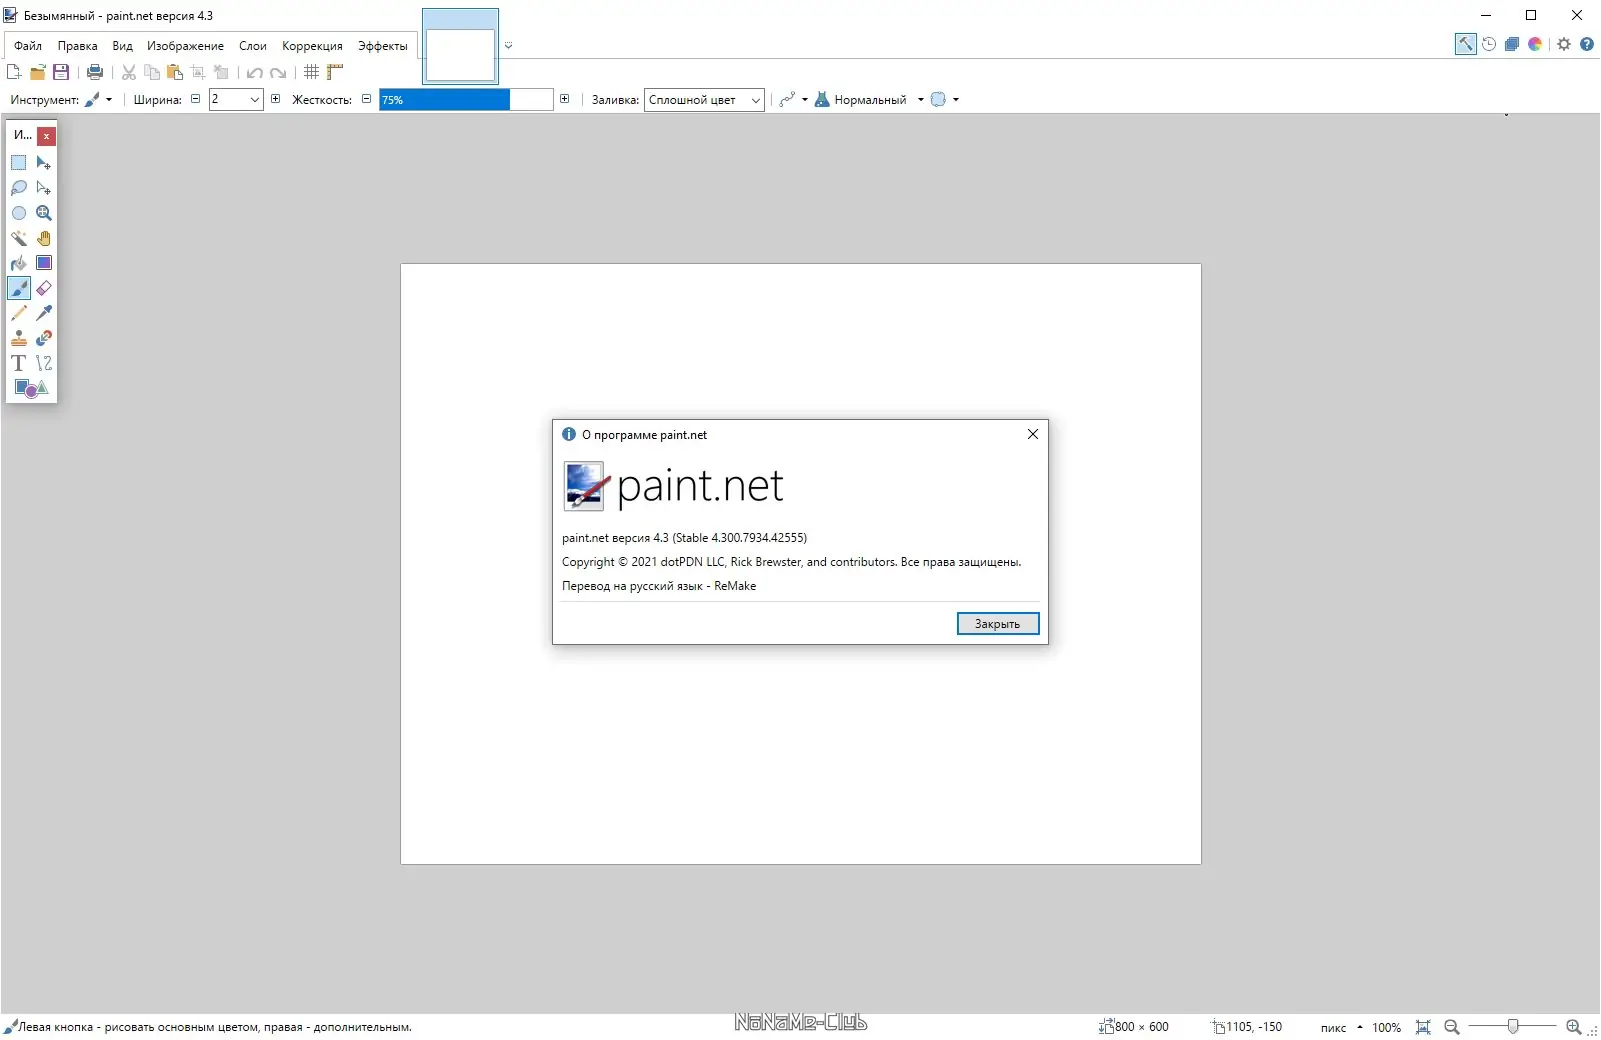Image resolution: width=1601 pixels, height=1040 pixels.
Task: Expand the brush width dropdown
Action: tap(255, 100)
